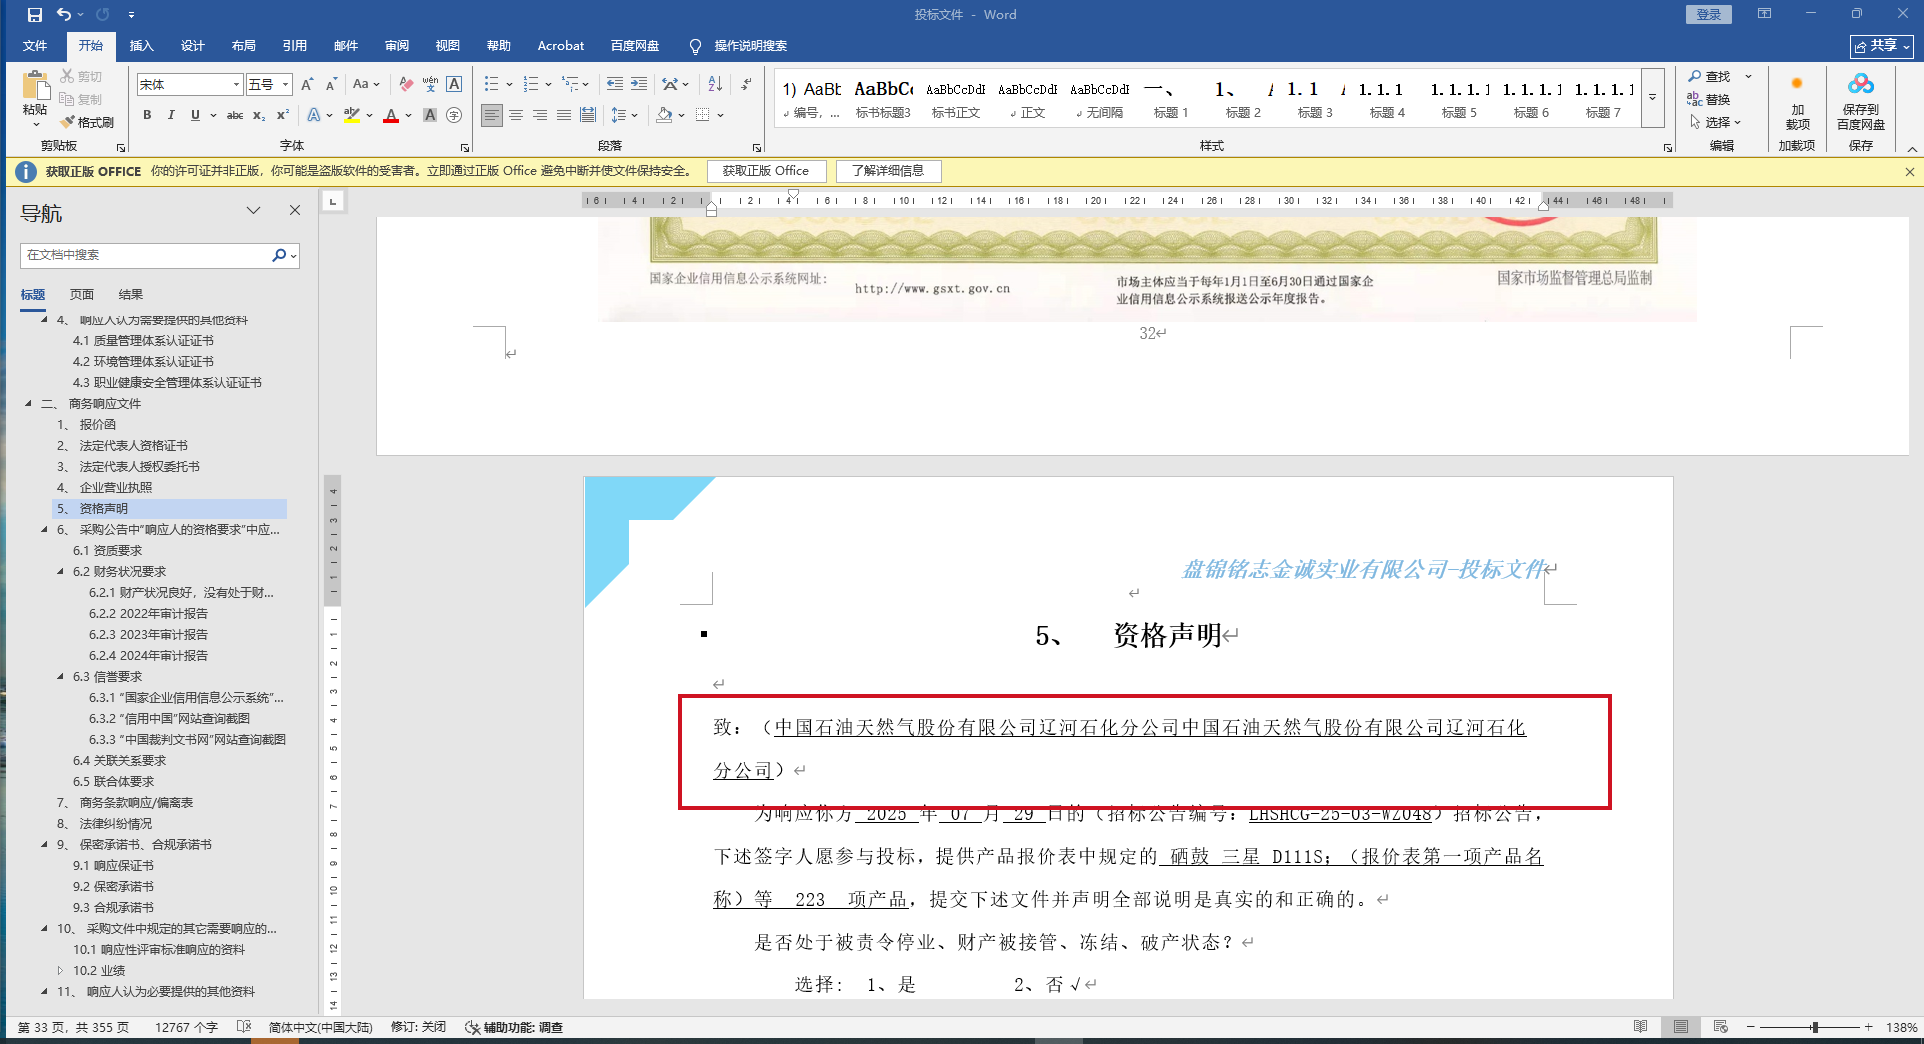The image size is (1924, 1044).
Task: Decrease paragraph indent
Action: [x=614, y=85]
